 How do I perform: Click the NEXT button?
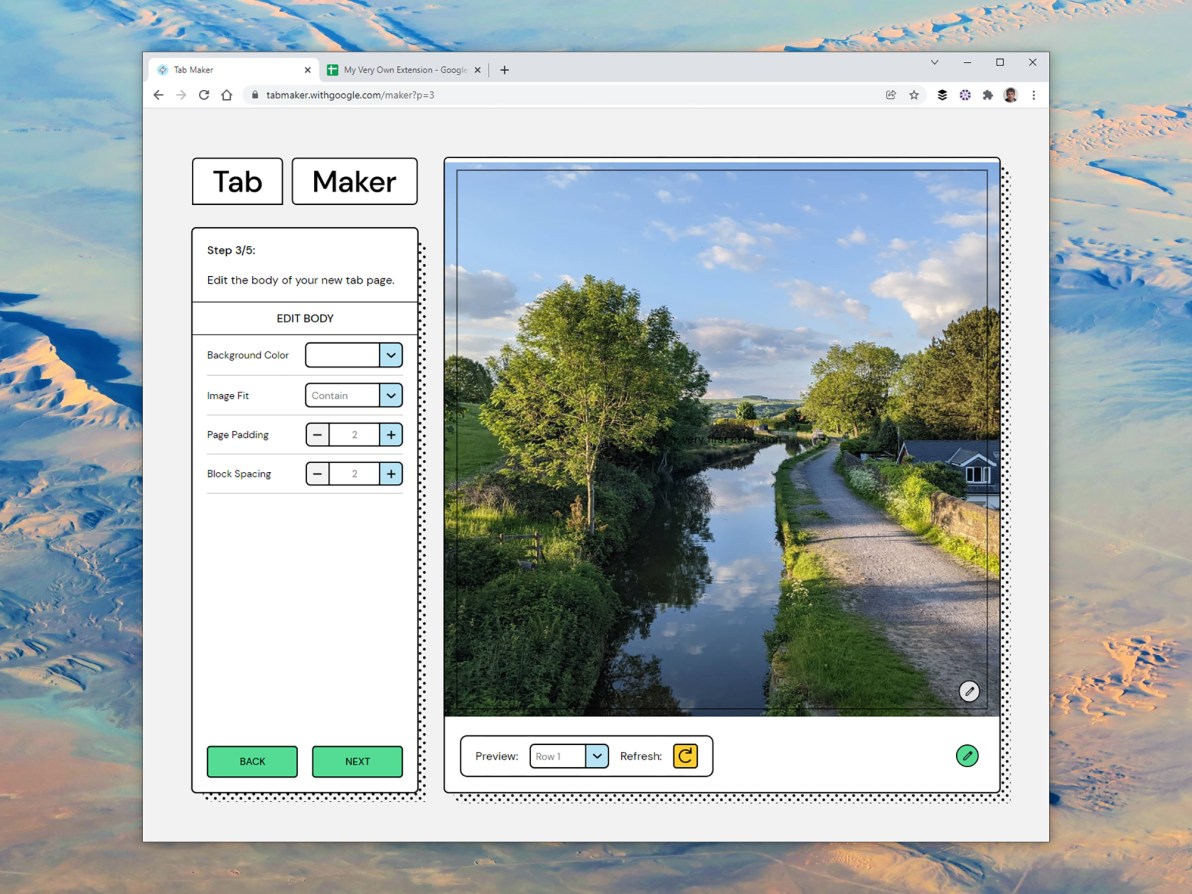point(357,761)
